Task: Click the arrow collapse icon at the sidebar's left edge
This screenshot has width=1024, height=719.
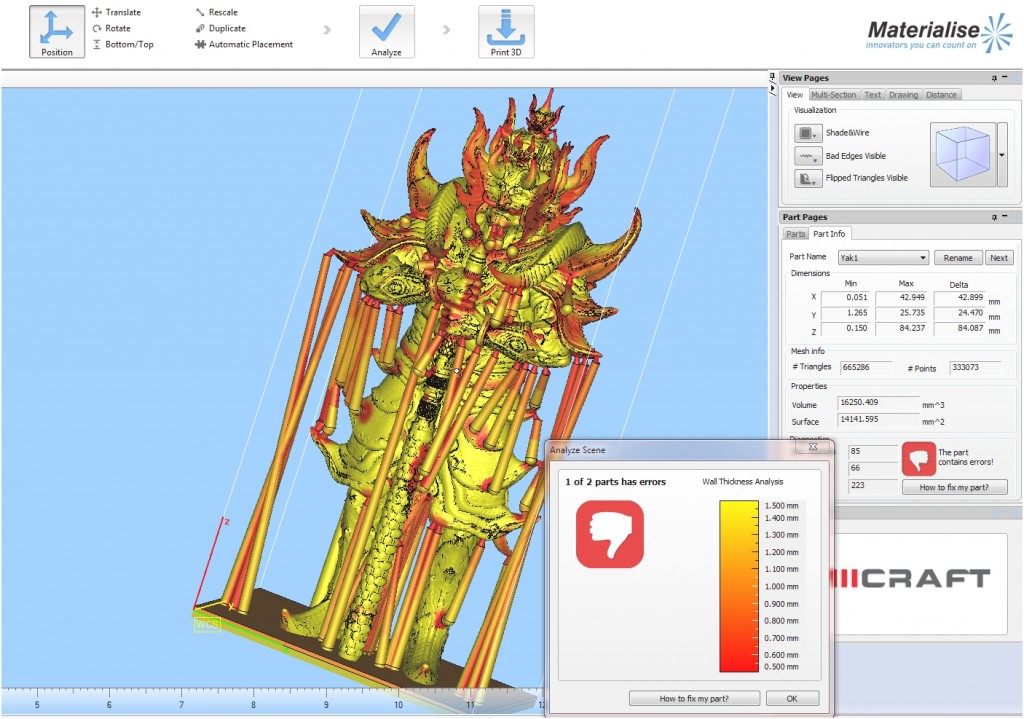Action: (x=773, y=88)
